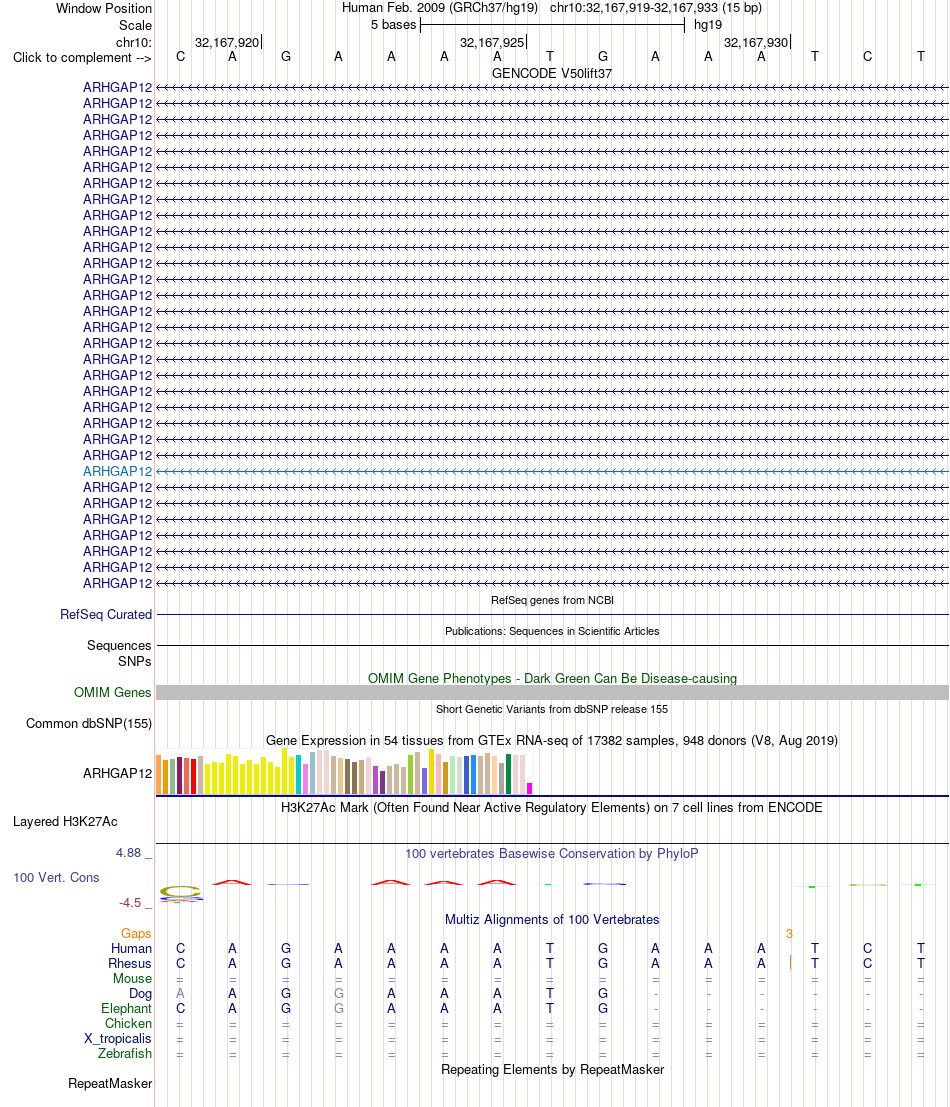Click the Zebrafish species label
The width and height of the screenshot is (950, 1107).
pyautogui.click(x=125, y=1054)
